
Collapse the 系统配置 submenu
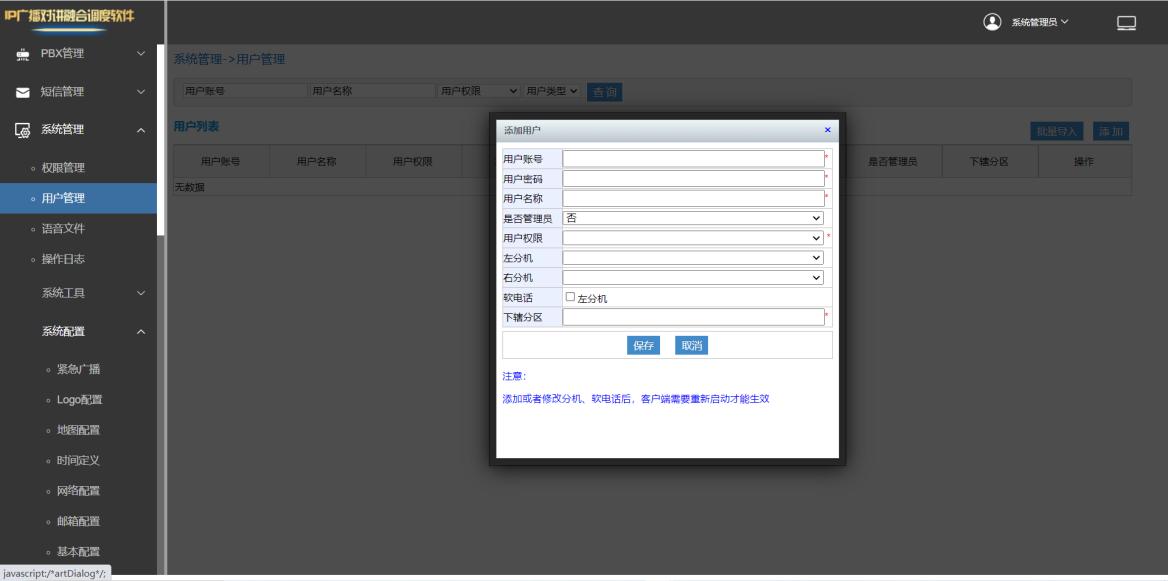point(140,332)
